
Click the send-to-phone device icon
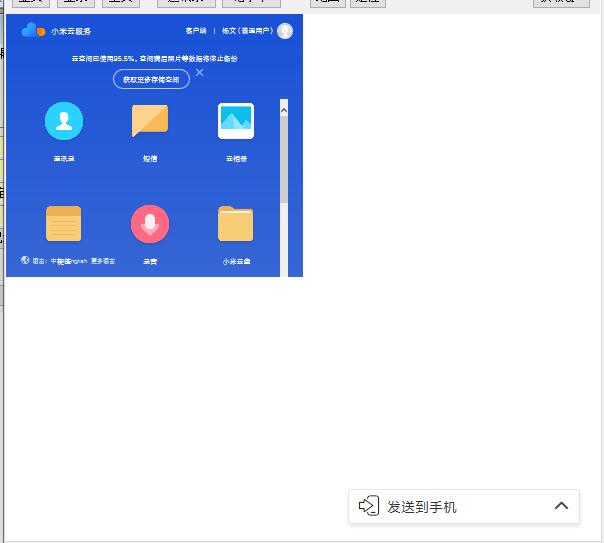pyautogui.click(x=369, y=506)
